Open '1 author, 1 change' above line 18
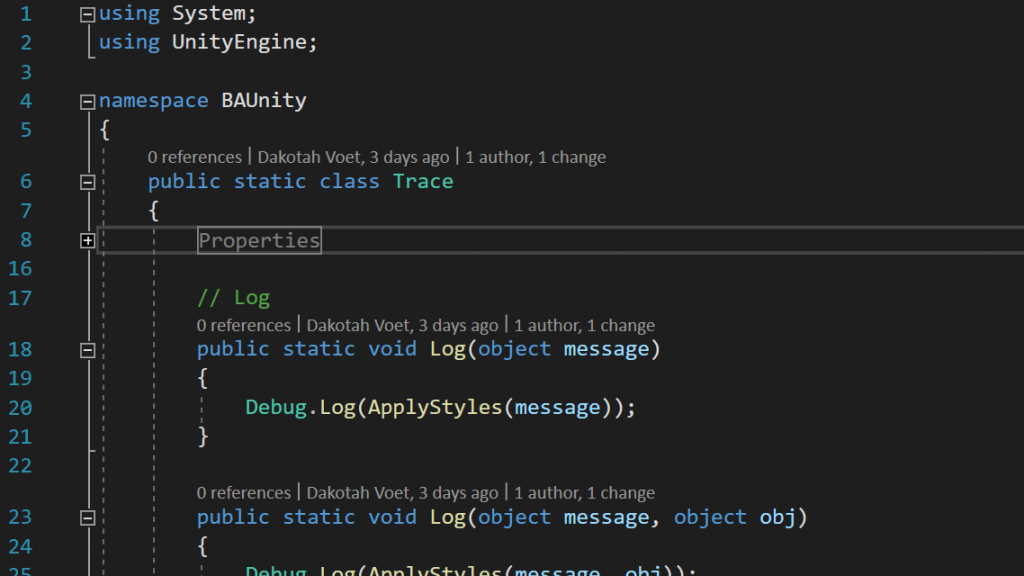Image resolution: width=1024 pixels, height=576 pixels. pyautogui.click(x=584, y=325)
